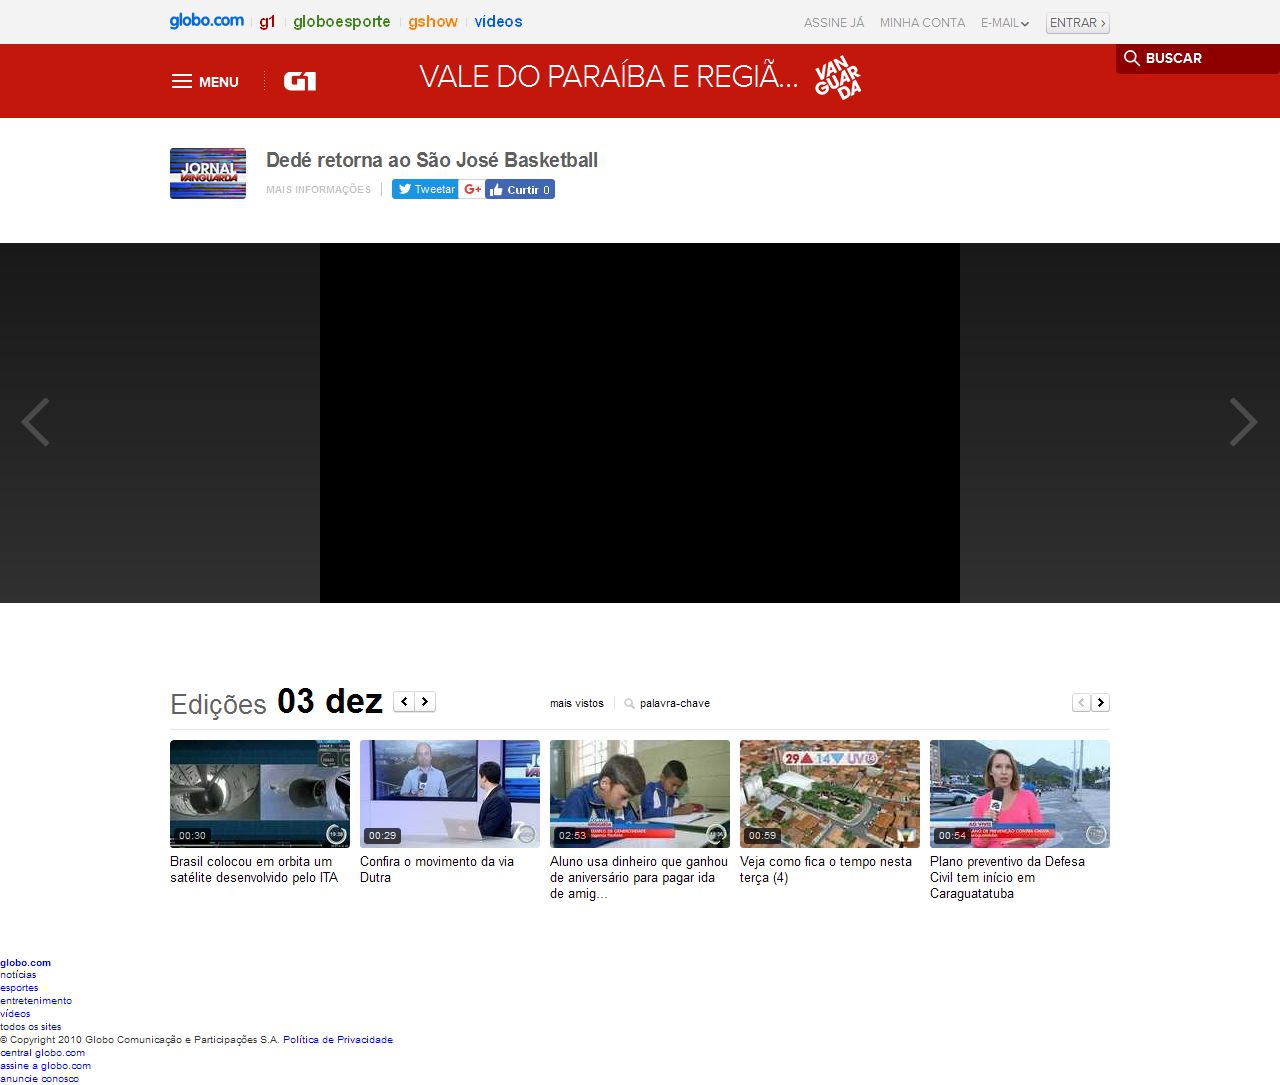Share via Google Plus icon

[472, 189]
